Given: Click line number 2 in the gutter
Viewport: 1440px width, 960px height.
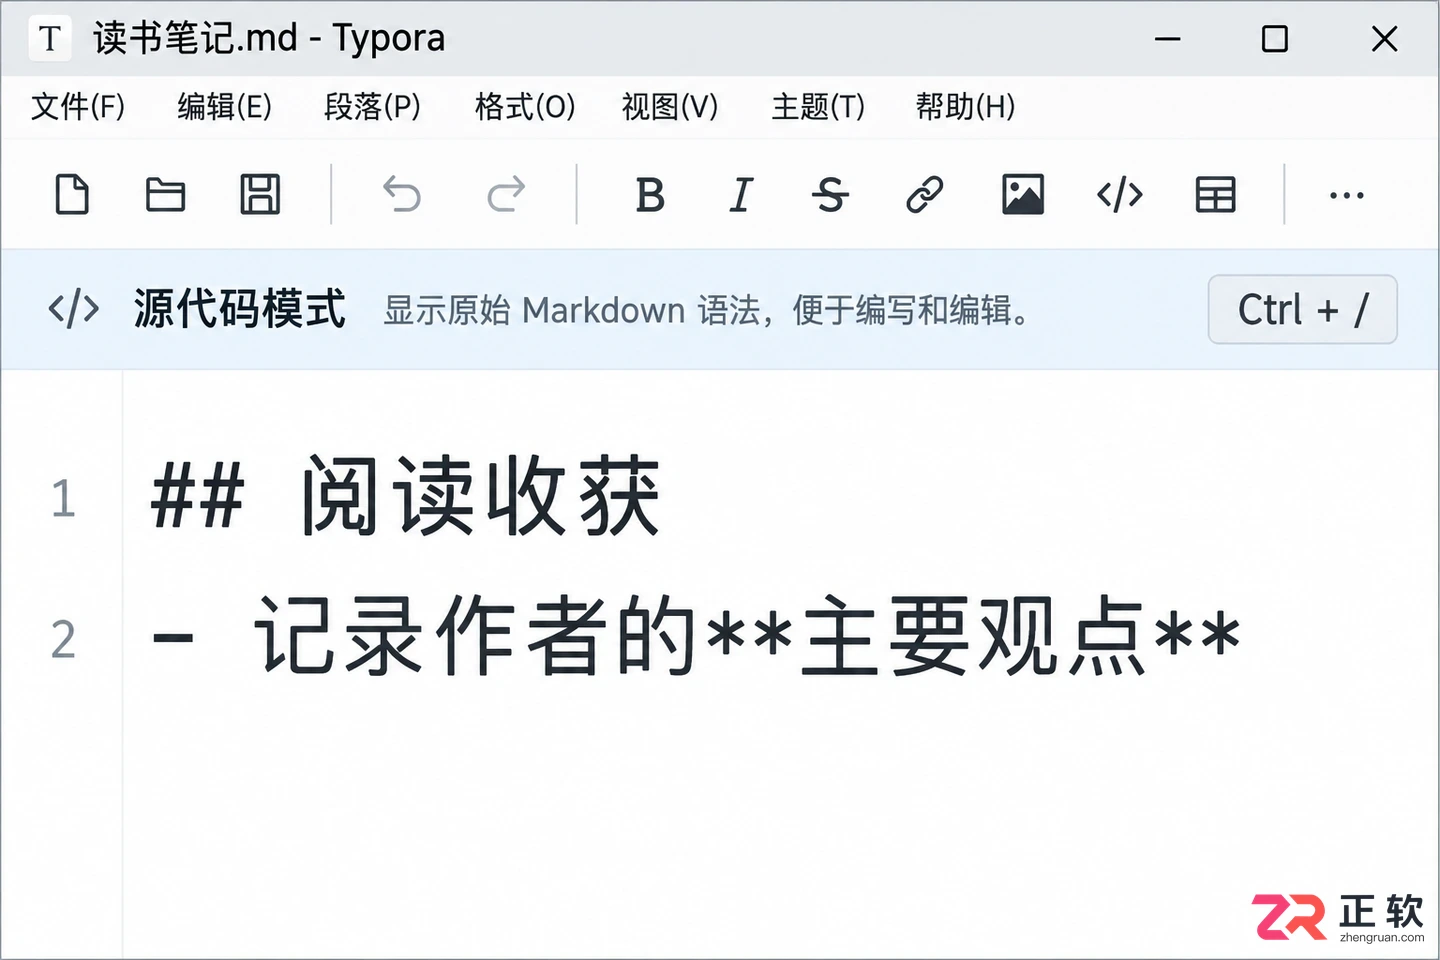Looking at the screenshot, I should point(63,639).
